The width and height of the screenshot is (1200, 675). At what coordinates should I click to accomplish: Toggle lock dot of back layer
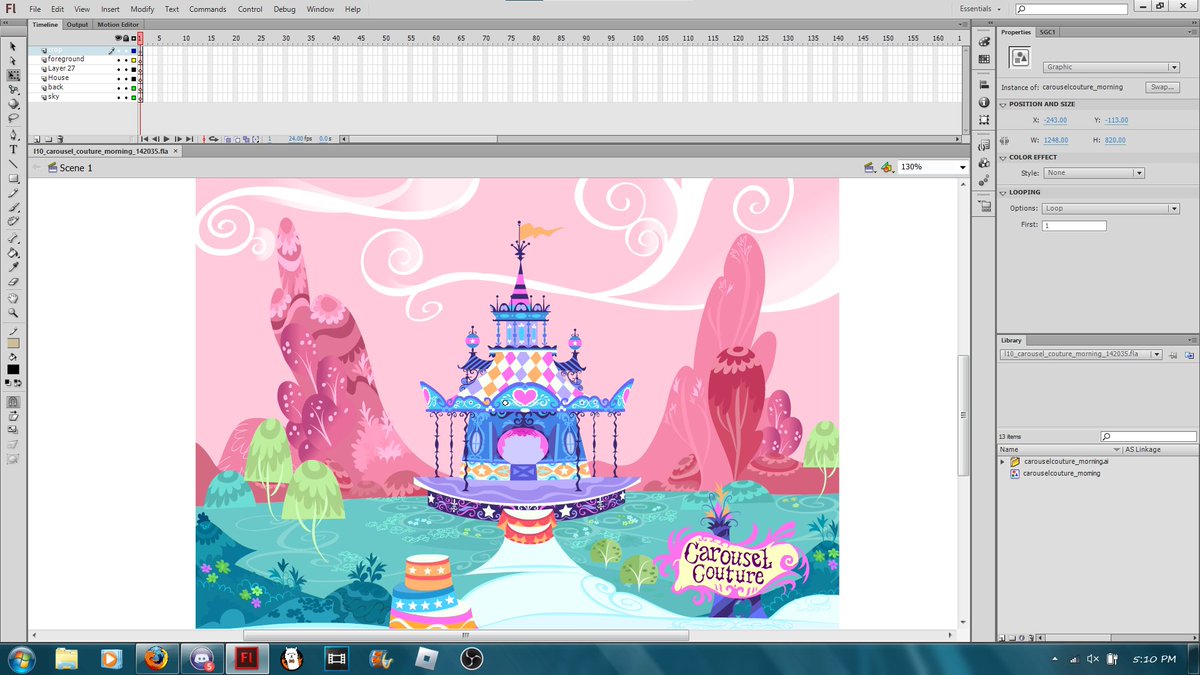126,88
